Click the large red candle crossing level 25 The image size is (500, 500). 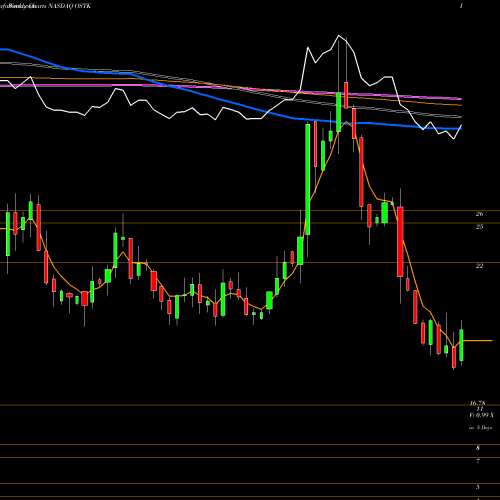400,242
